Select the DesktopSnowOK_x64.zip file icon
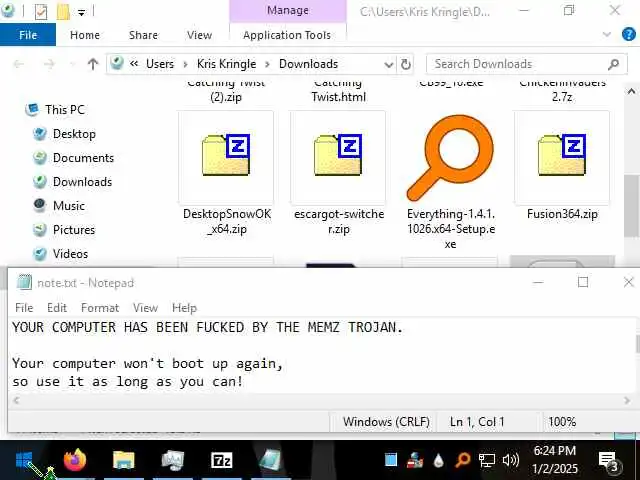This screenshot has width=640, height=480. 226,156
